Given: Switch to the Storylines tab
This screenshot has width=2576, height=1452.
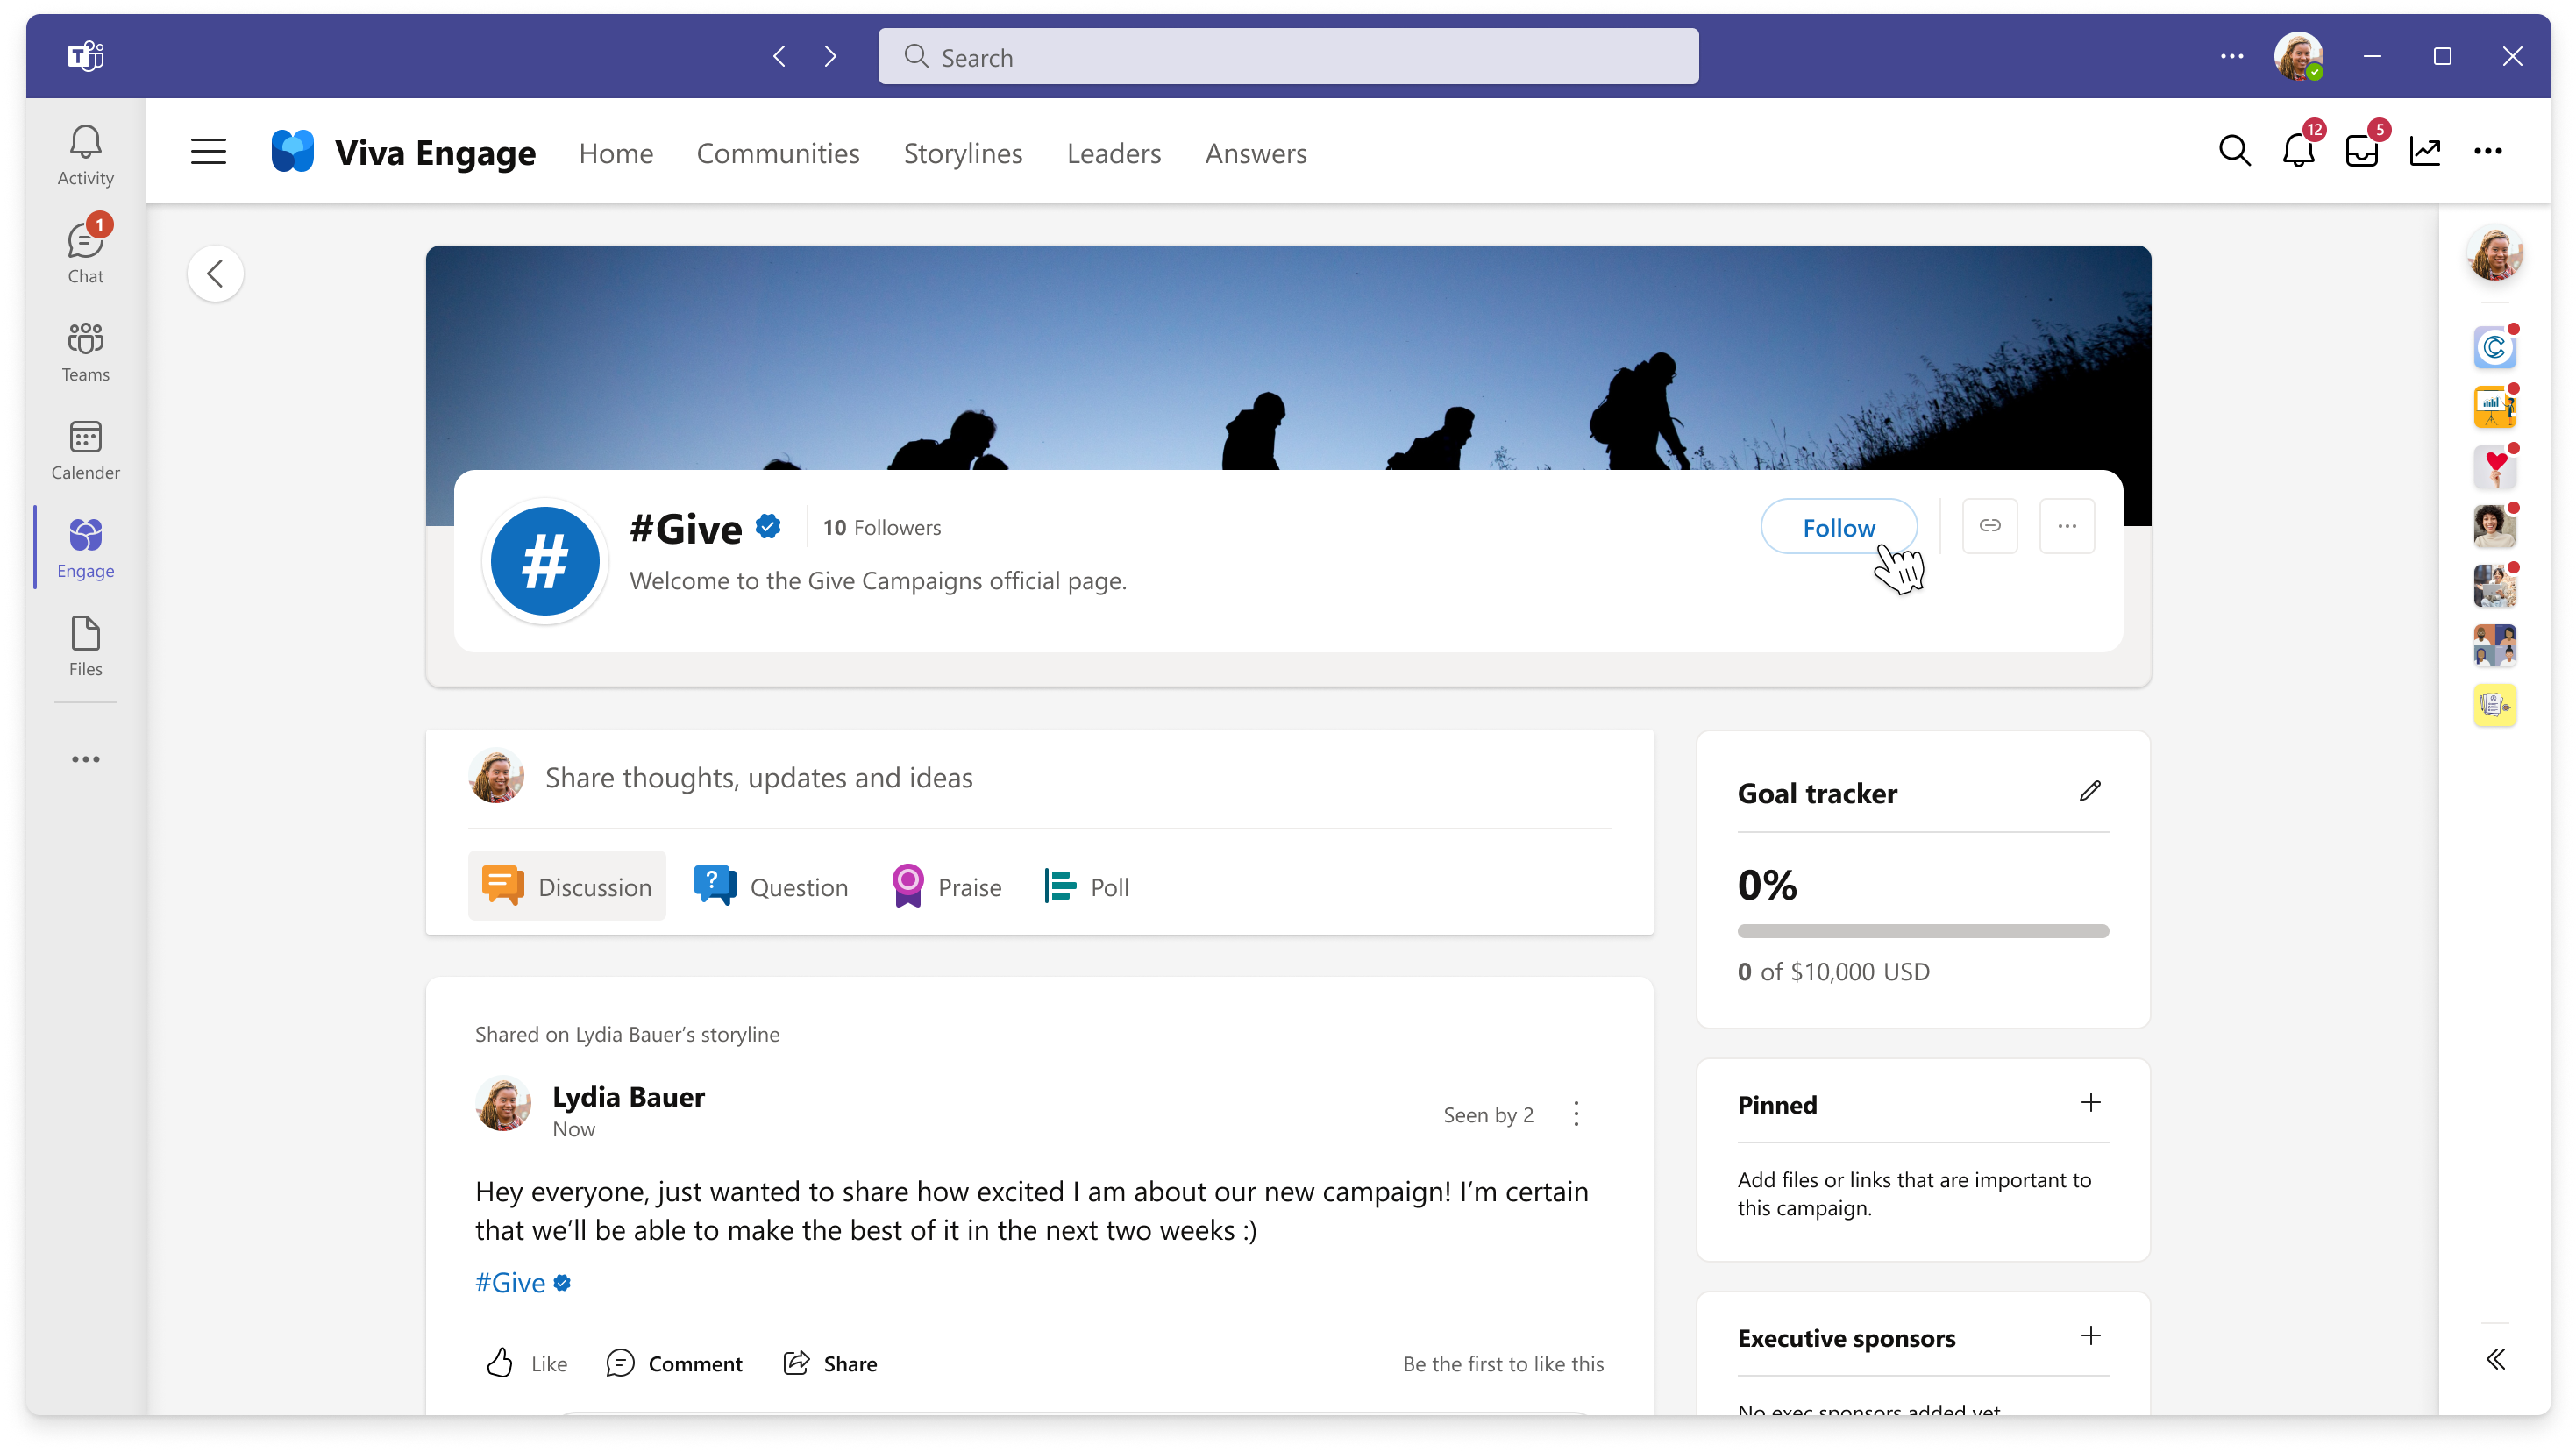Looking at the screenshot, I should tap(964, 152).
